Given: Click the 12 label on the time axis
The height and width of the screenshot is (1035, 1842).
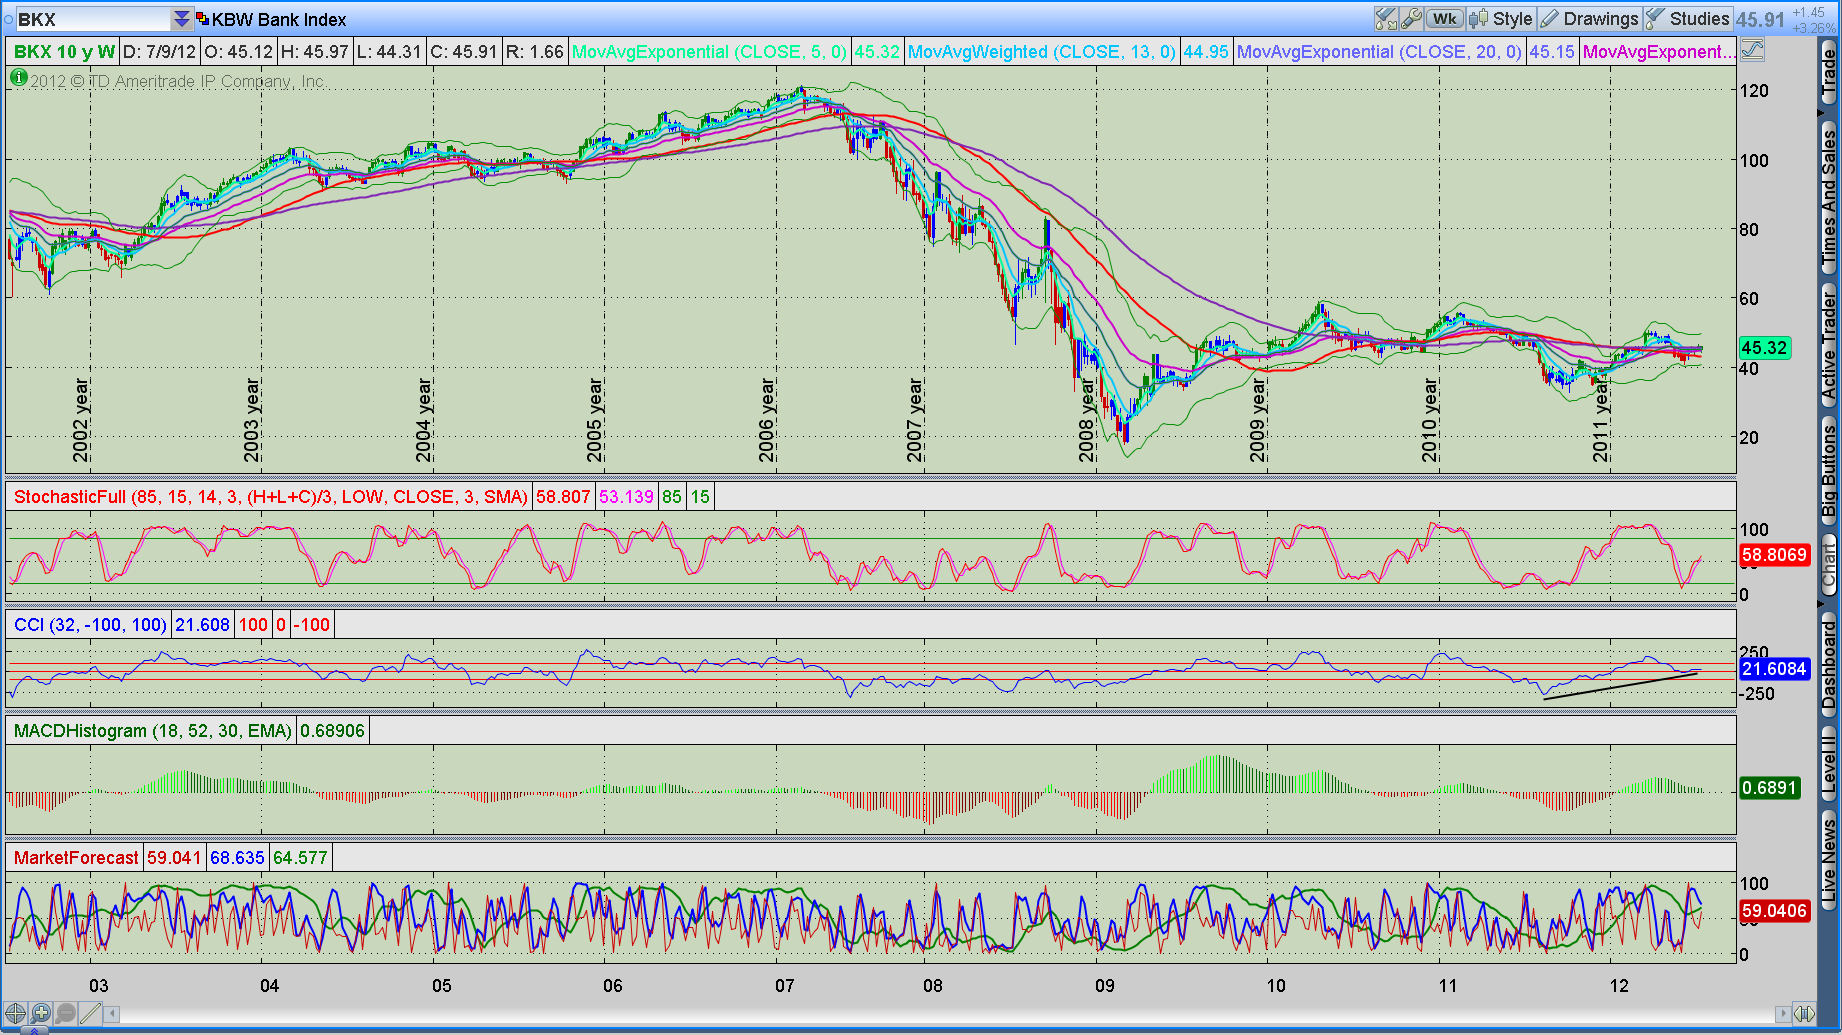Looking at the screenshot, I should pos(1619,986).
